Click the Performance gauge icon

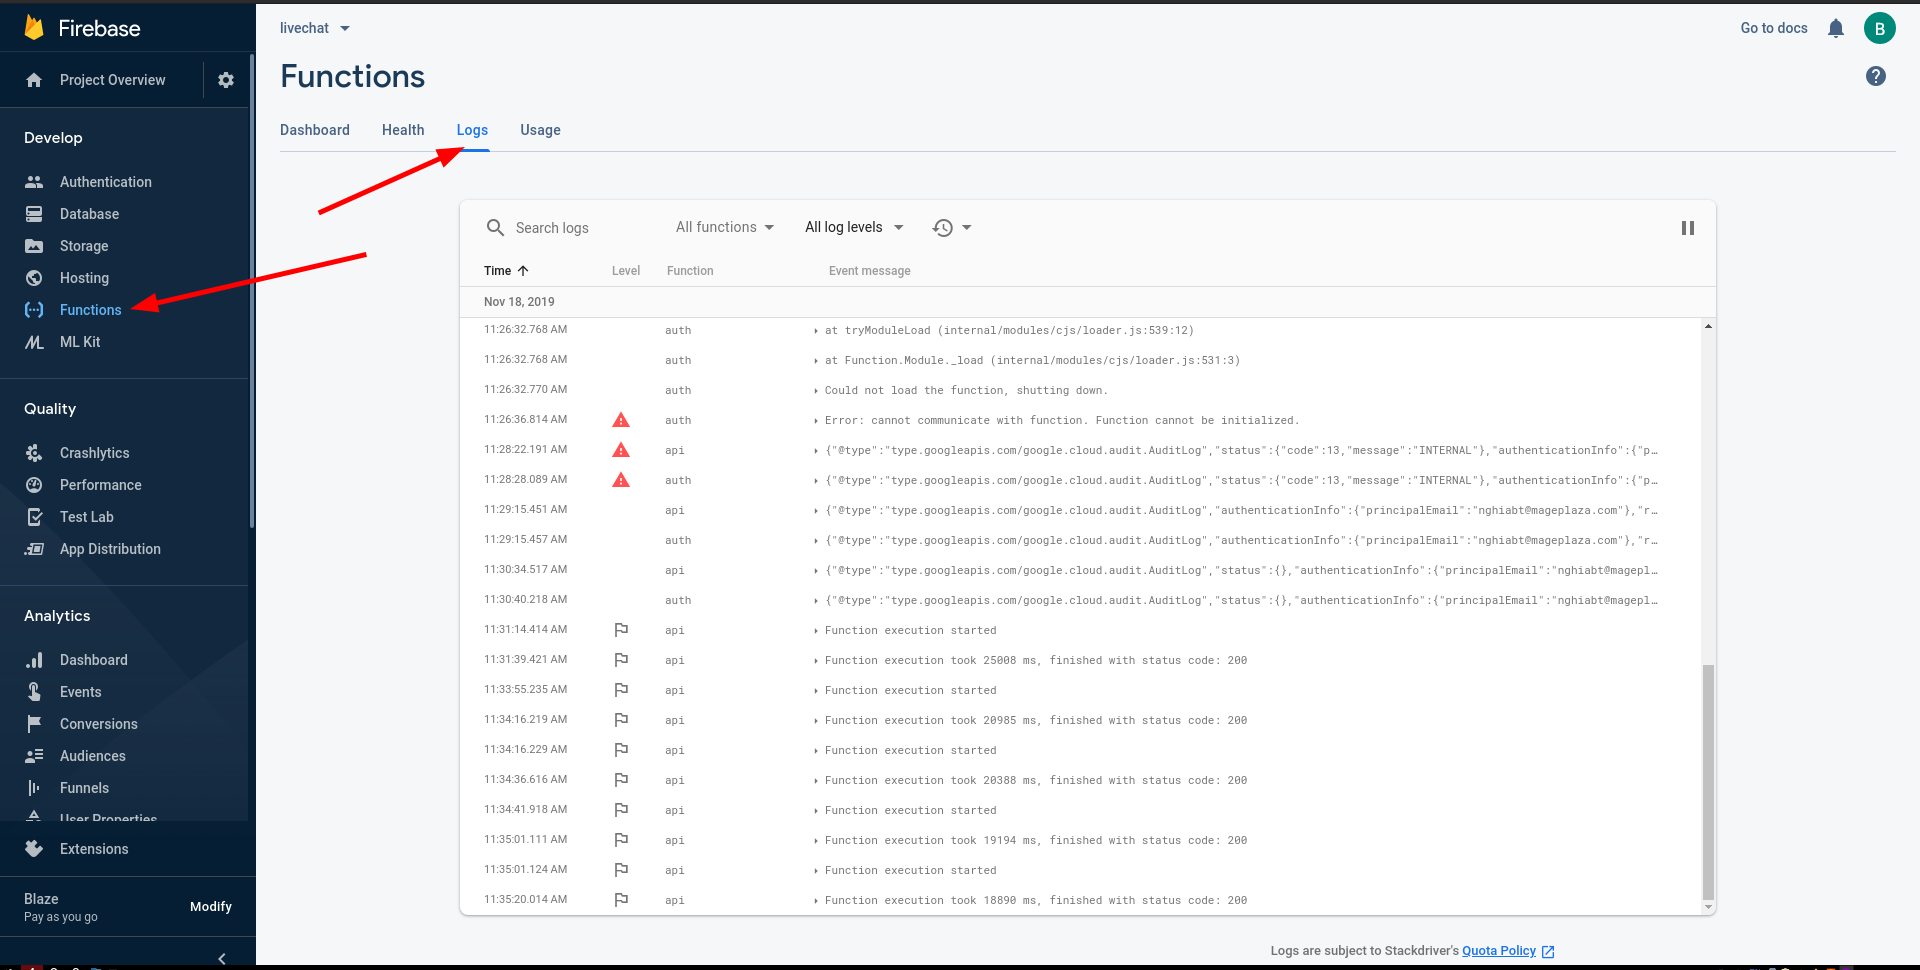pyautogui.click(x=34, y=485)
